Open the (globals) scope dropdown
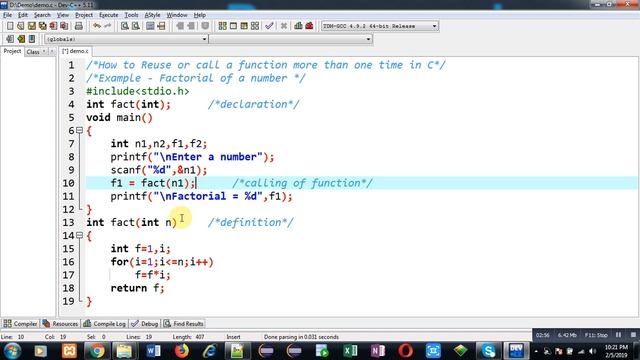Screen dimensions: 640x360 tap(126, 39)
